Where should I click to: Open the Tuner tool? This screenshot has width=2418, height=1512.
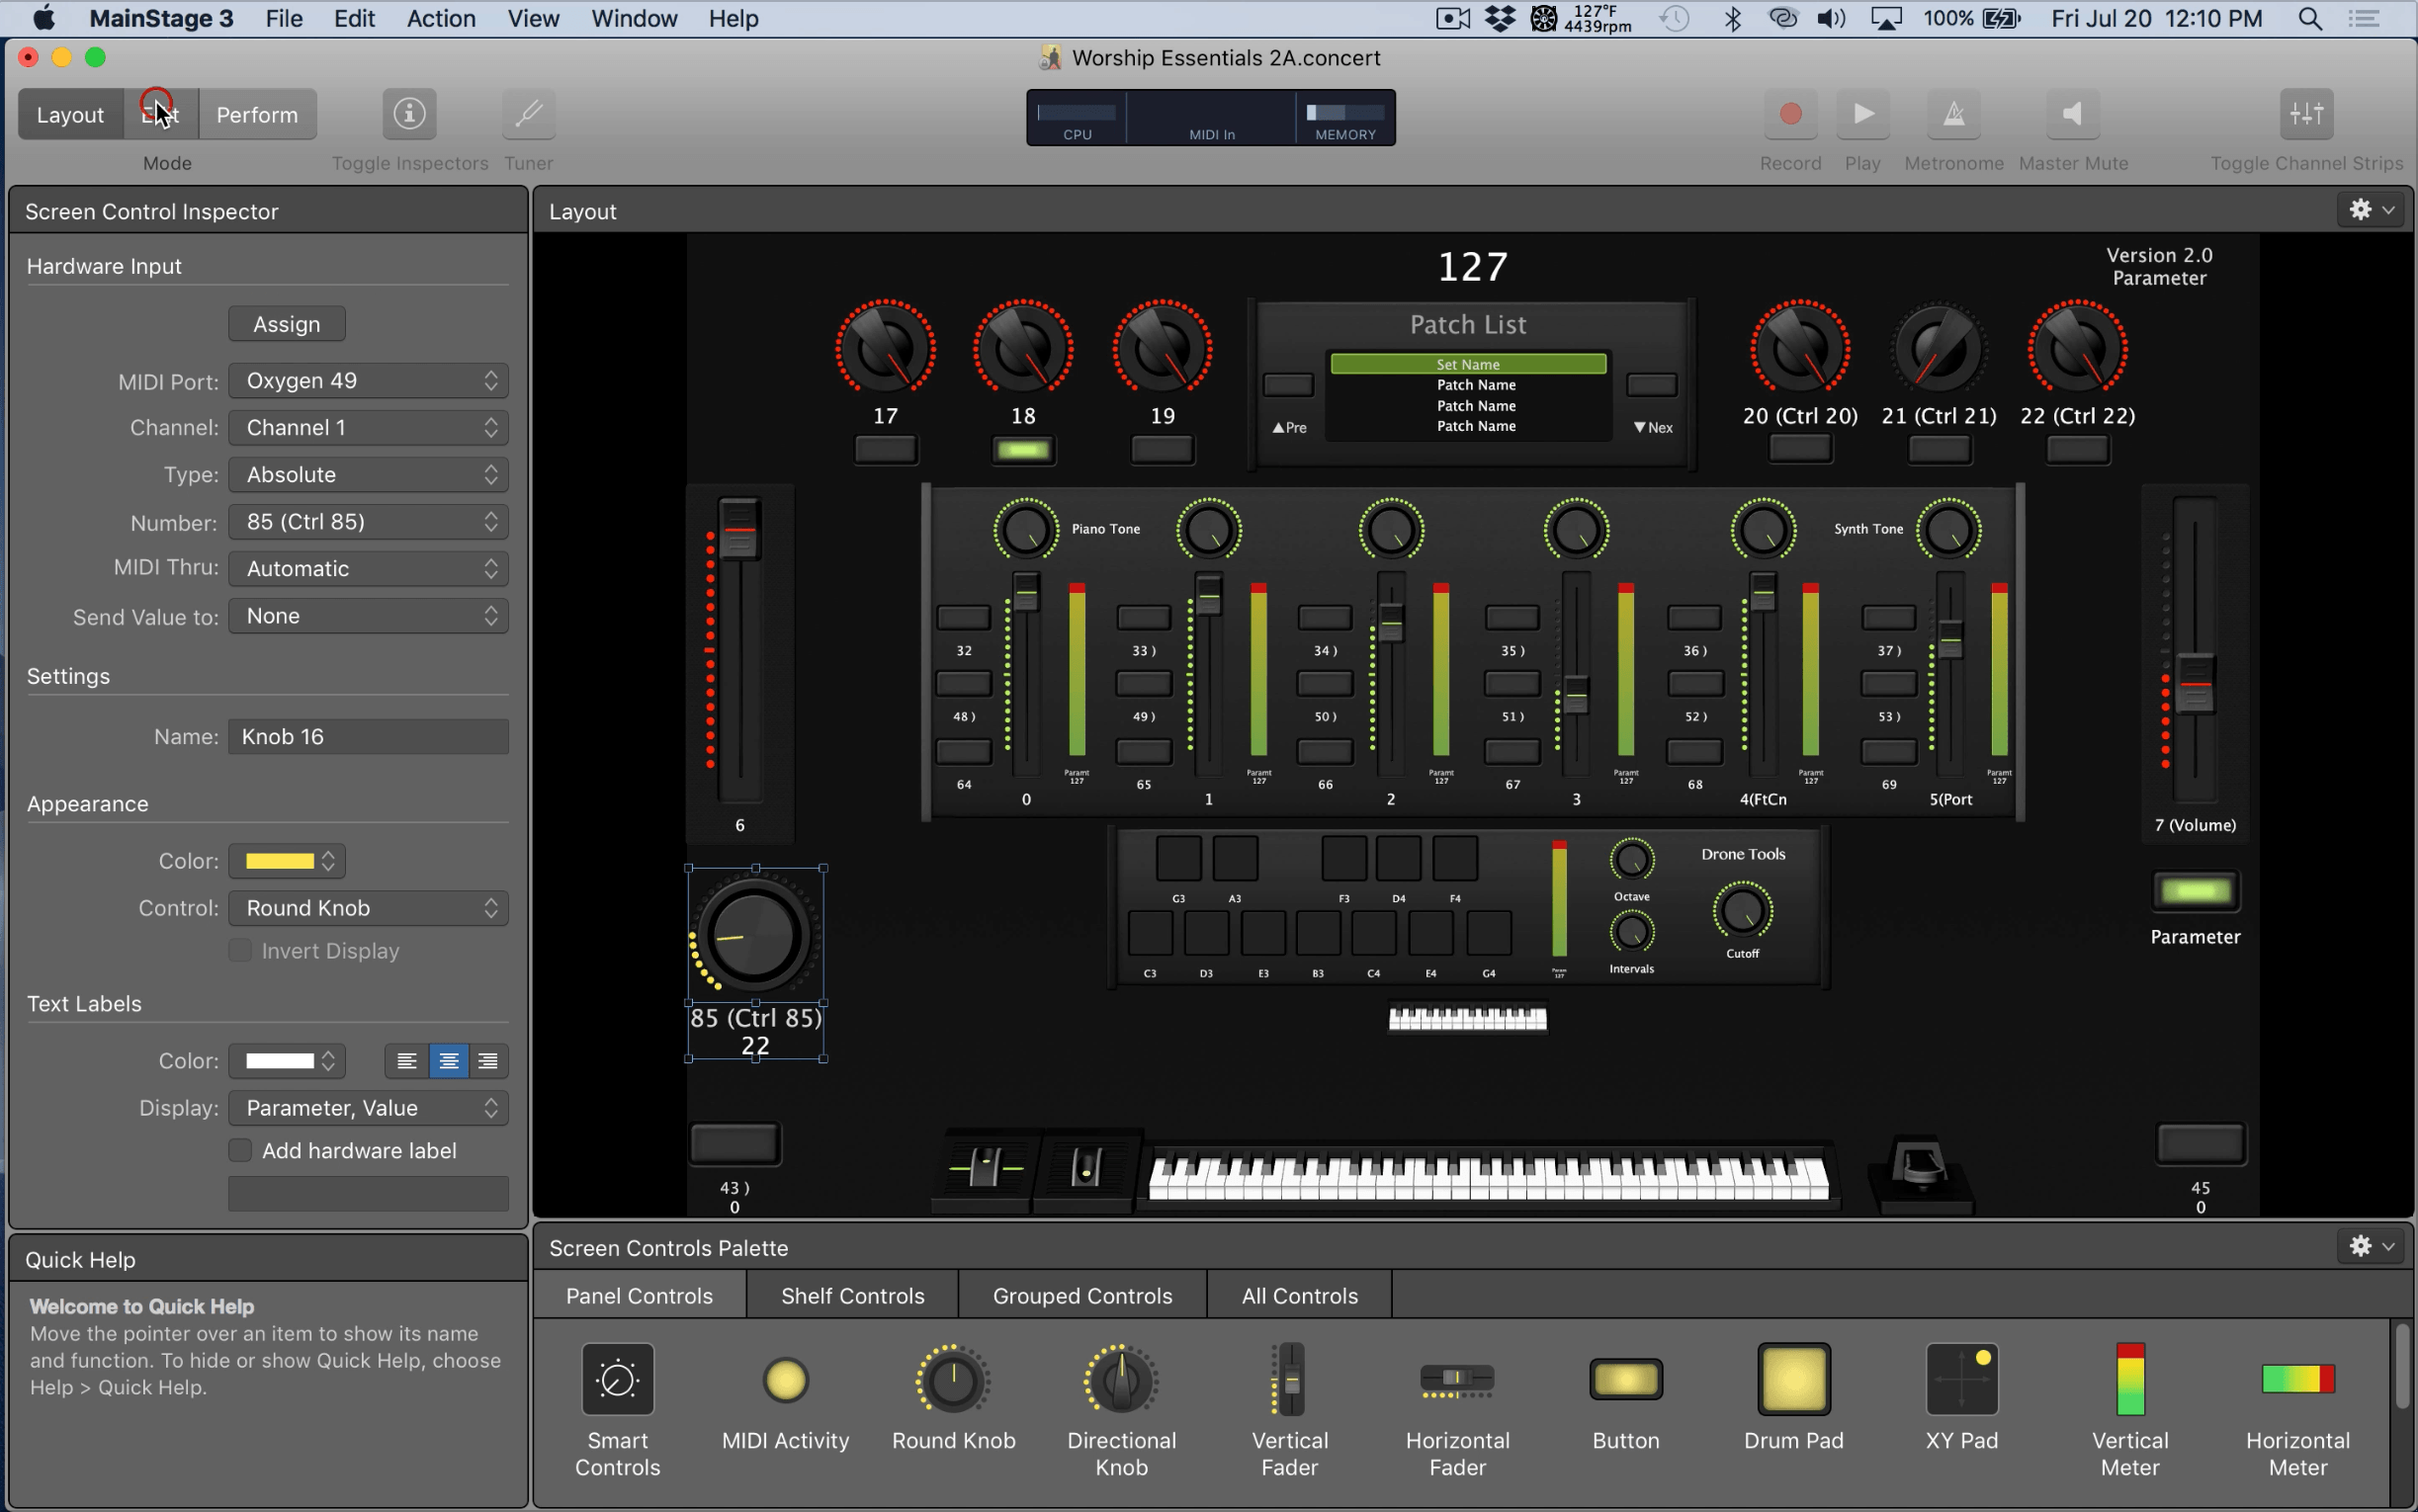528,114
